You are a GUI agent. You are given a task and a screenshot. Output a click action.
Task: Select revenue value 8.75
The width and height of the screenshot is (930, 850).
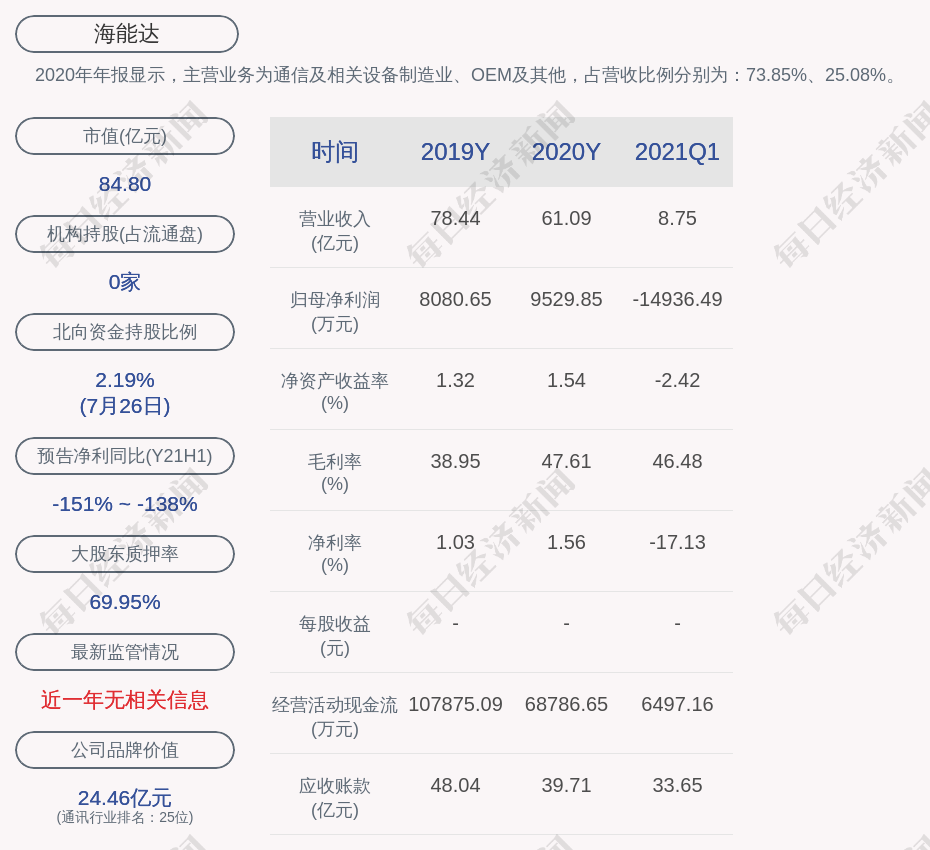pos(677,218)
